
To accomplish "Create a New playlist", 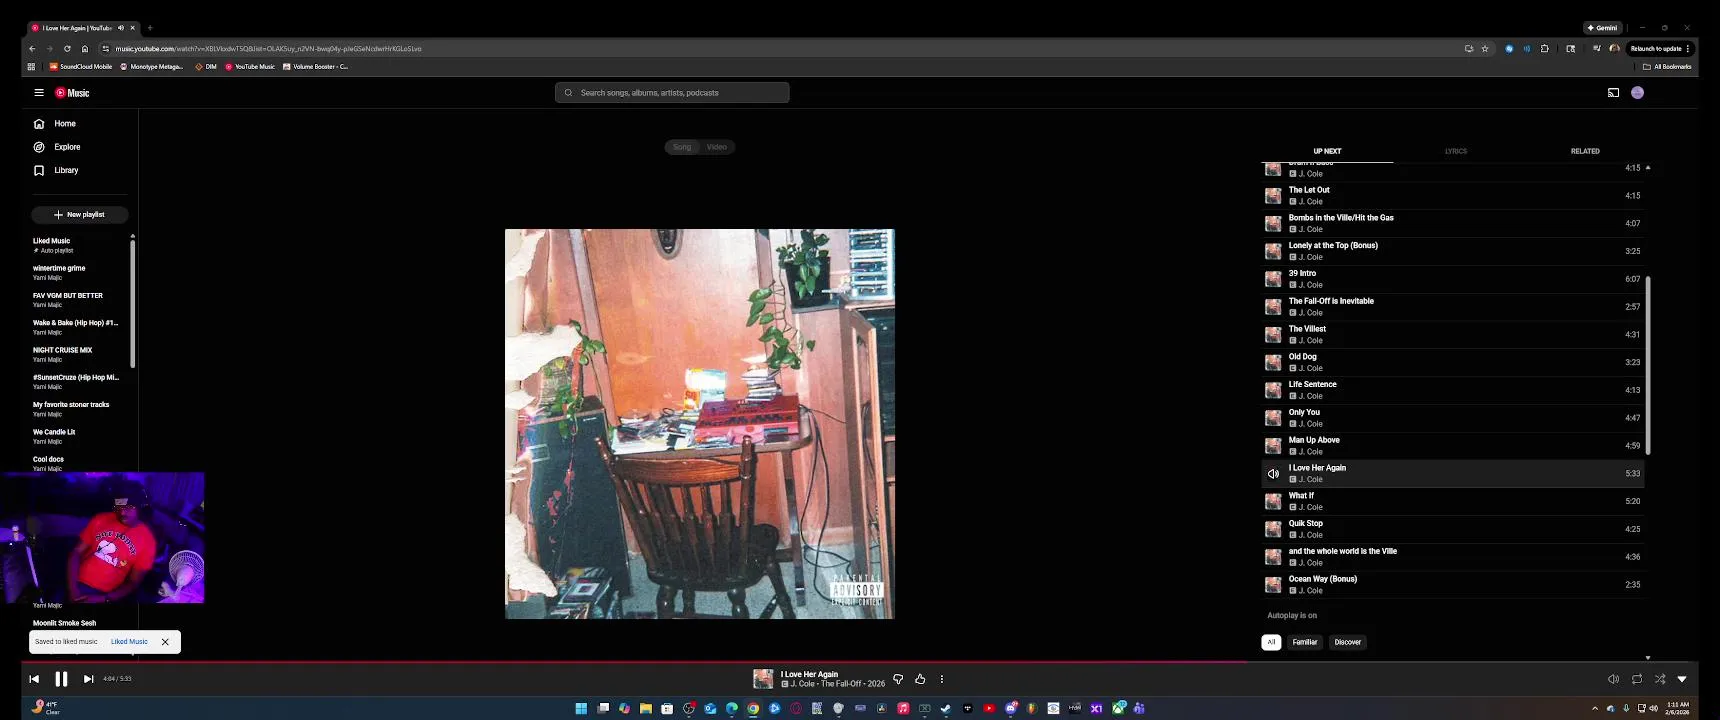I will [79, 215].
